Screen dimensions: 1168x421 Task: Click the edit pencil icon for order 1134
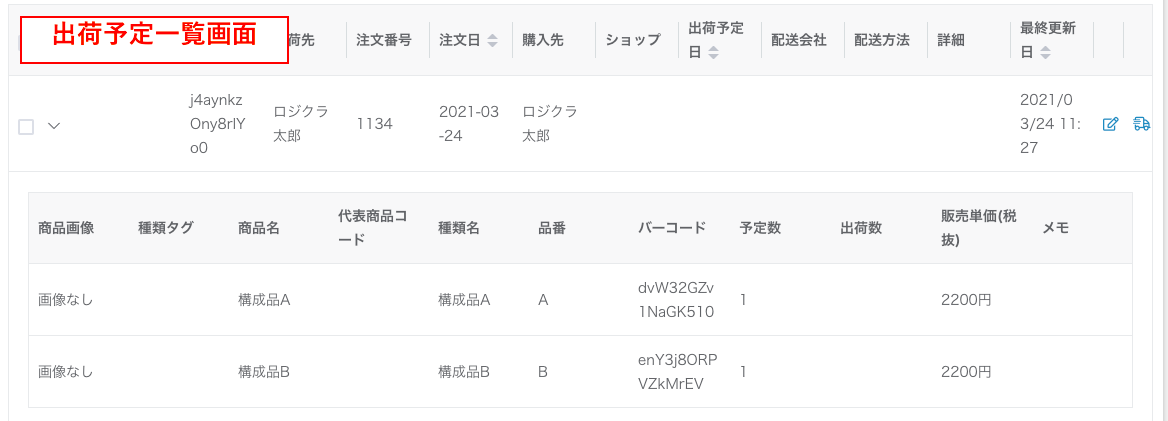pyautogui.click(x=1110, y=124)
